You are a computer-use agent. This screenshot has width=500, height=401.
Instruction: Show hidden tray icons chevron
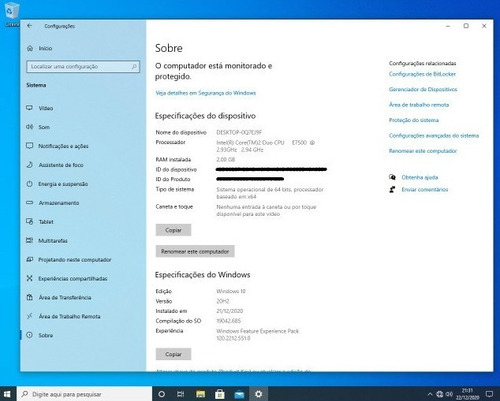(430, 394)
